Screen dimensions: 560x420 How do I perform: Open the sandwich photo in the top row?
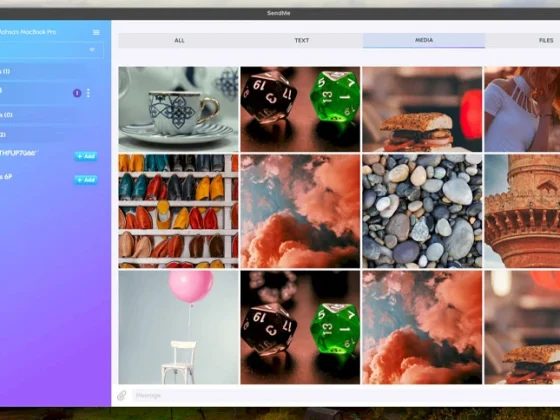click(x=422, y=109)
